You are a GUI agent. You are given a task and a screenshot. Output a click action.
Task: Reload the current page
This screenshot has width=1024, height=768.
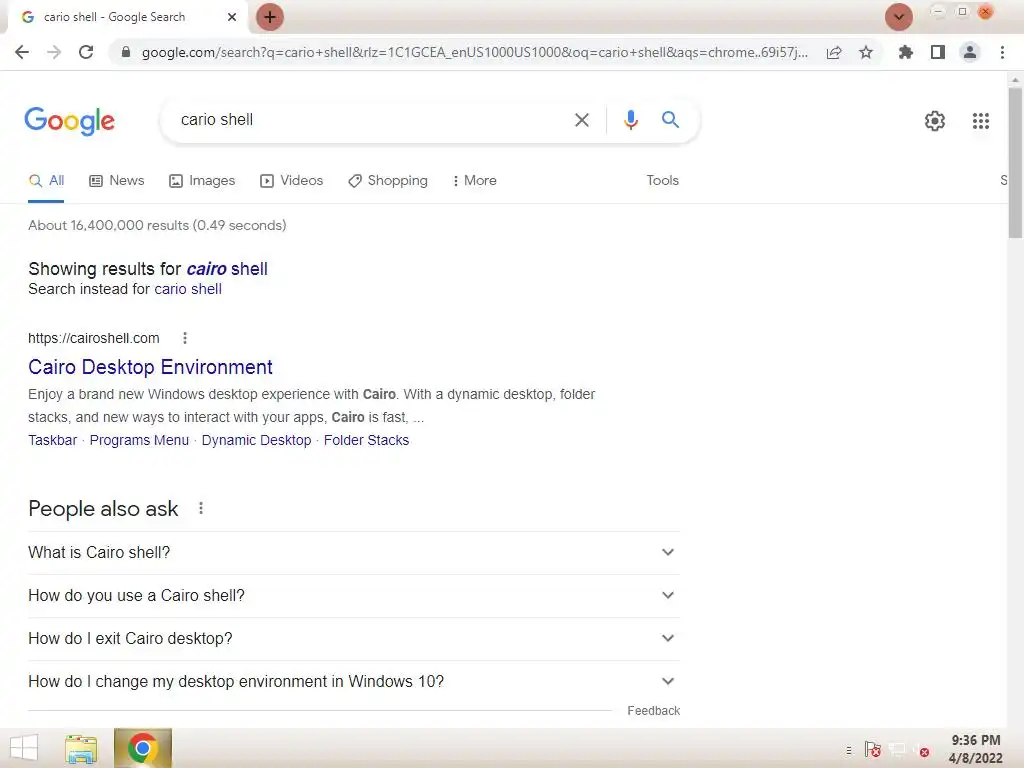[86, 52]
